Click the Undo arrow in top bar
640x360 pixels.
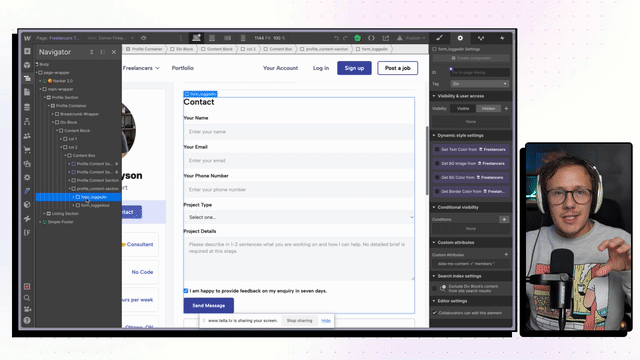336,38
